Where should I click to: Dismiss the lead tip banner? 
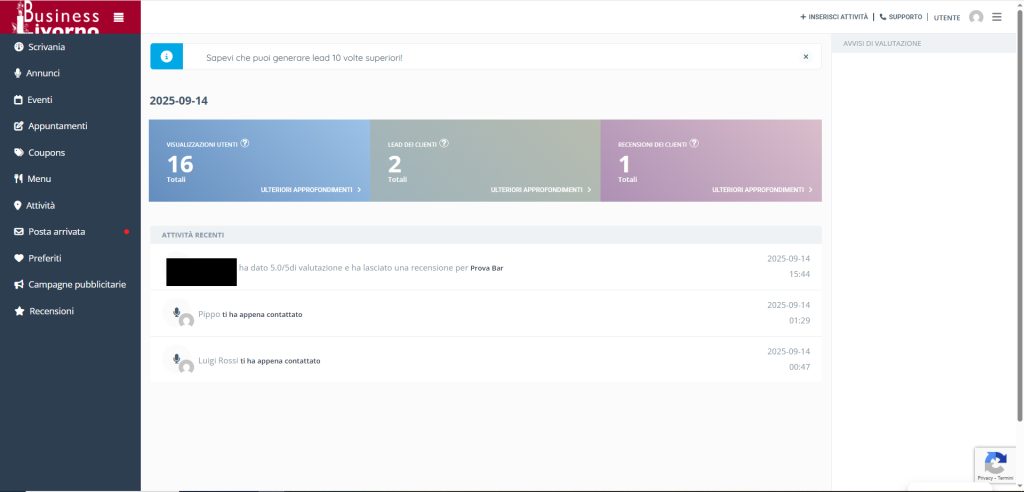[806, 57]
